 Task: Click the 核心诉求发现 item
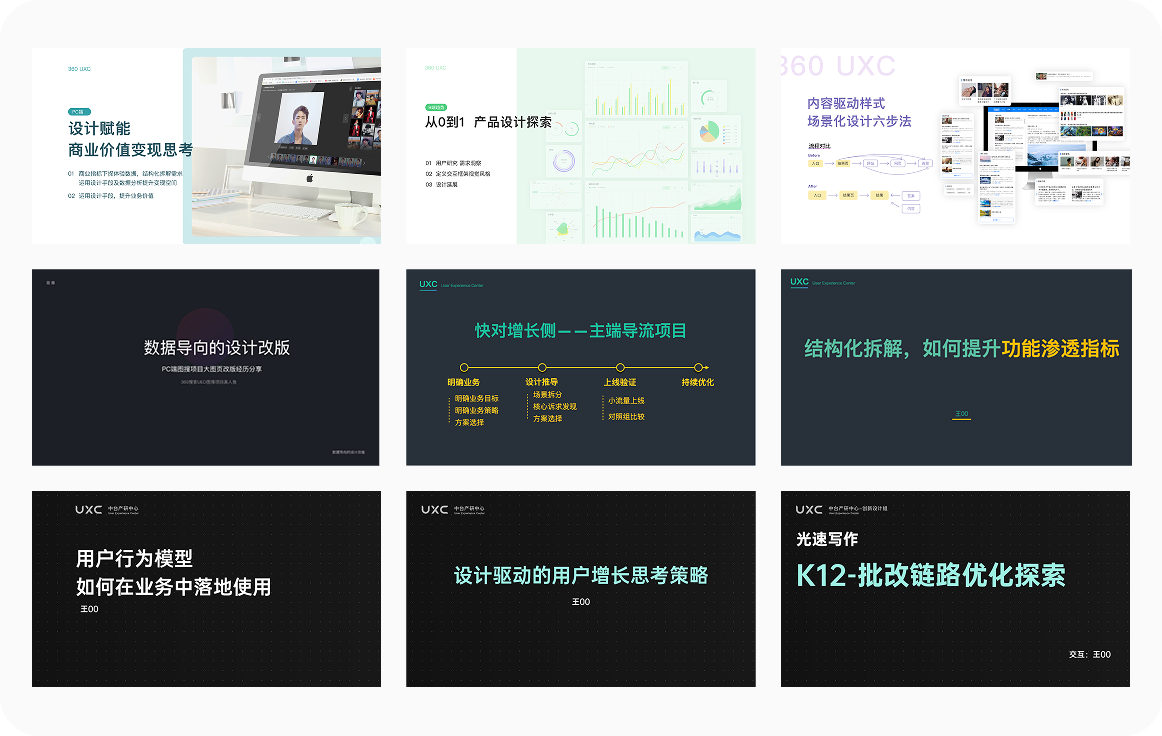[554, 406]
